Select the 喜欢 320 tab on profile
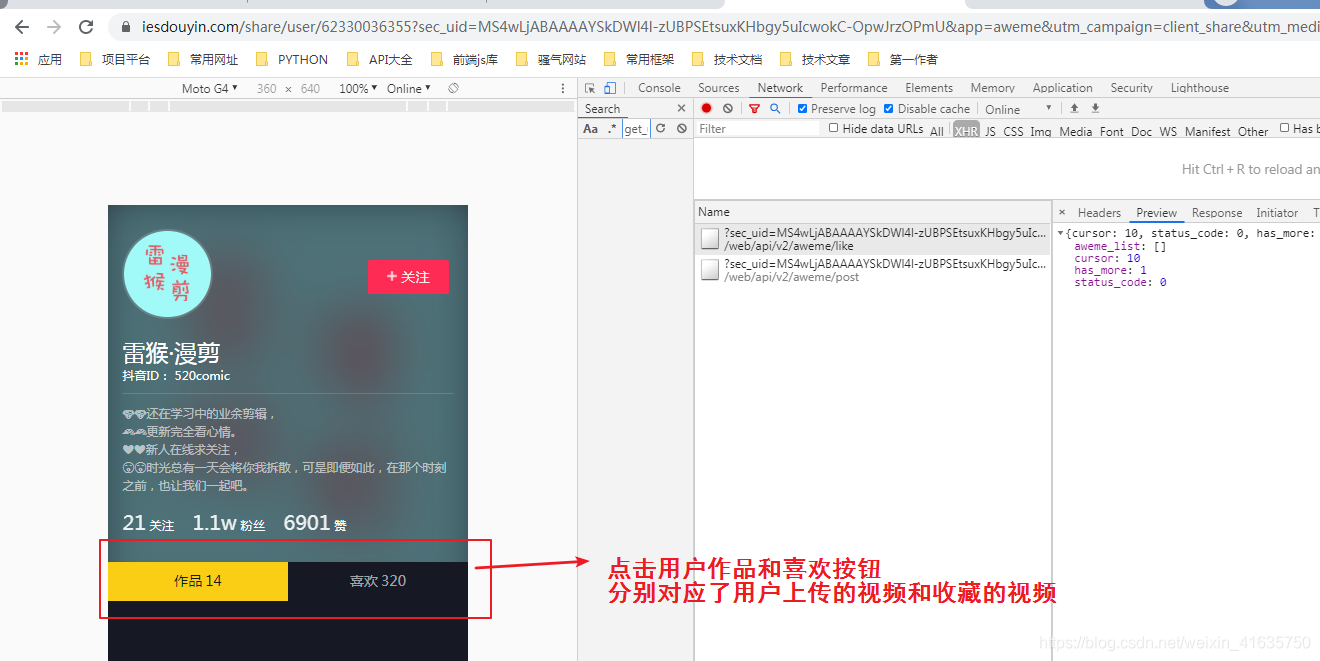 point(378,581)
